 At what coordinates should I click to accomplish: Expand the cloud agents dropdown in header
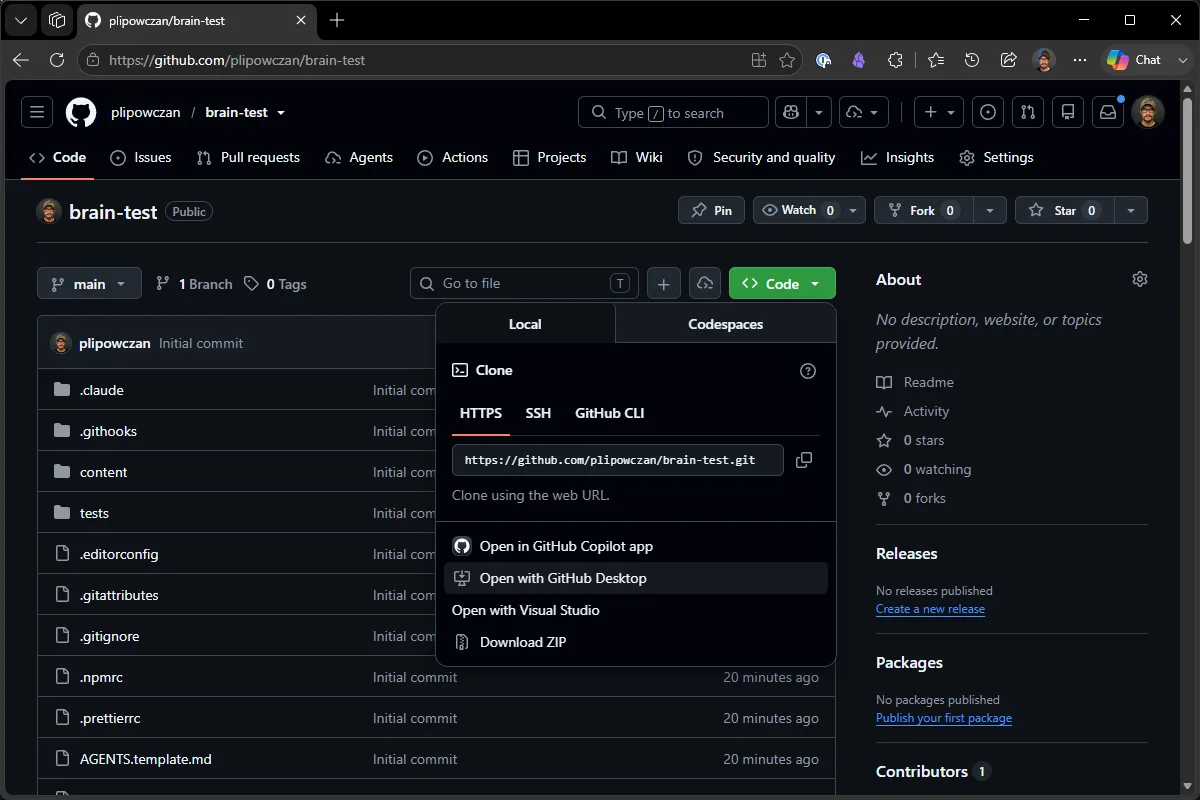click(863, 112)
